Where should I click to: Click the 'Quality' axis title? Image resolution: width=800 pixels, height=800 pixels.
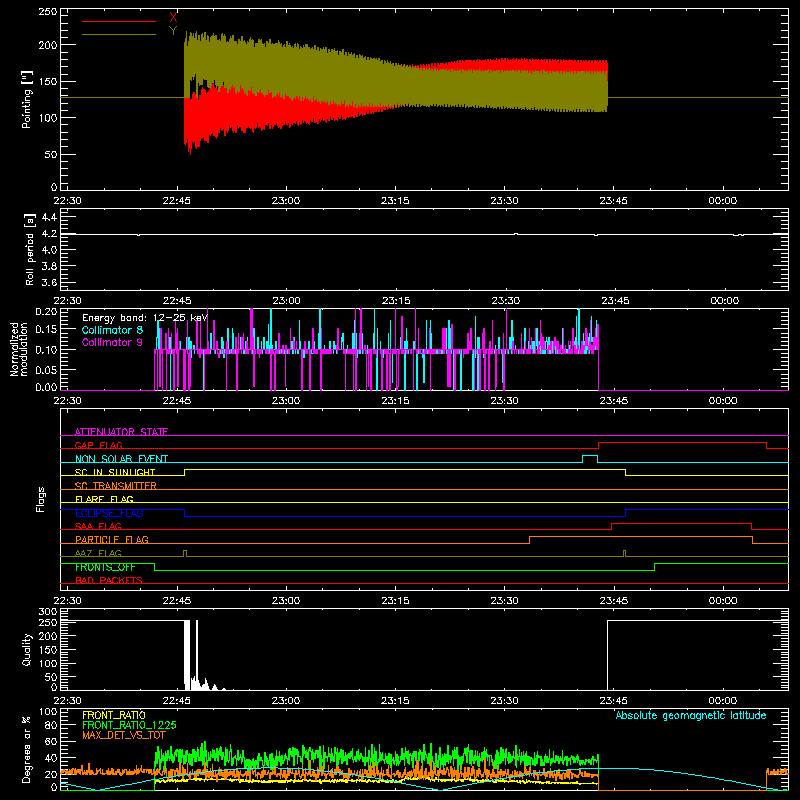(x=27, y=649)
